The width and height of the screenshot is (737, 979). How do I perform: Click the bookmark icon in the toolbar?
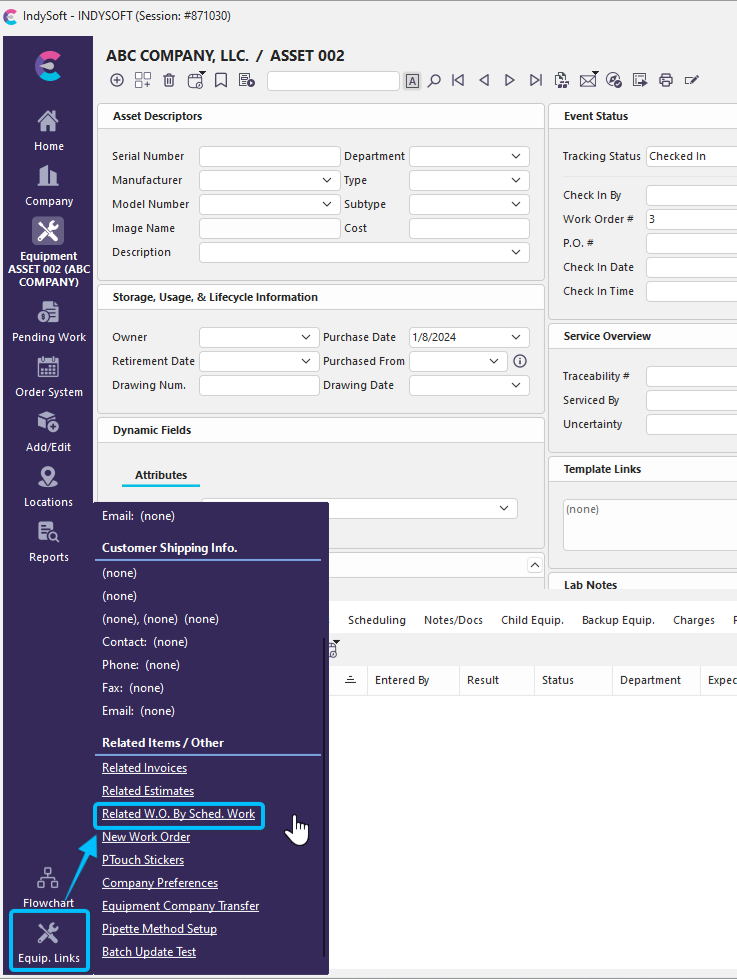click(220, 81)
